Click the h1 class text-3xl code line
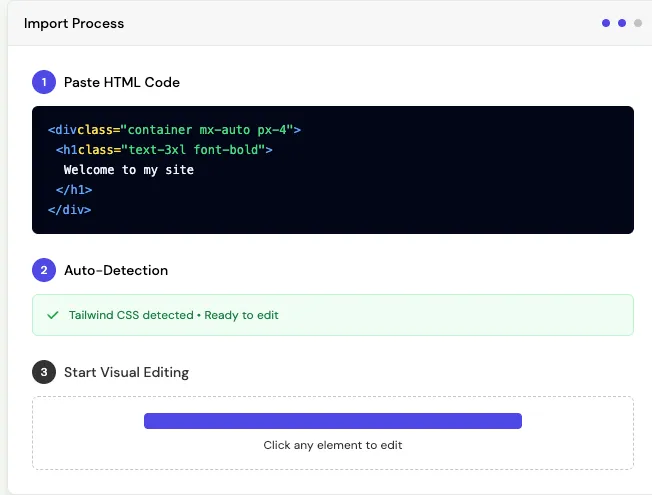This screenshot has width=652, height=495. (164, 150)
